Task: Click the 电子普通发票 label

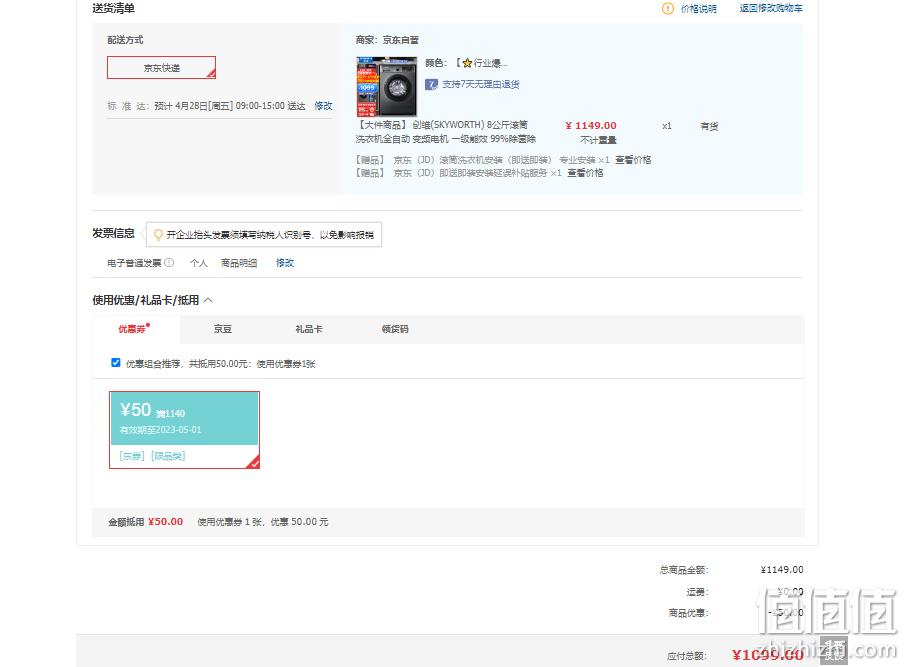Action: coord(134,262)
